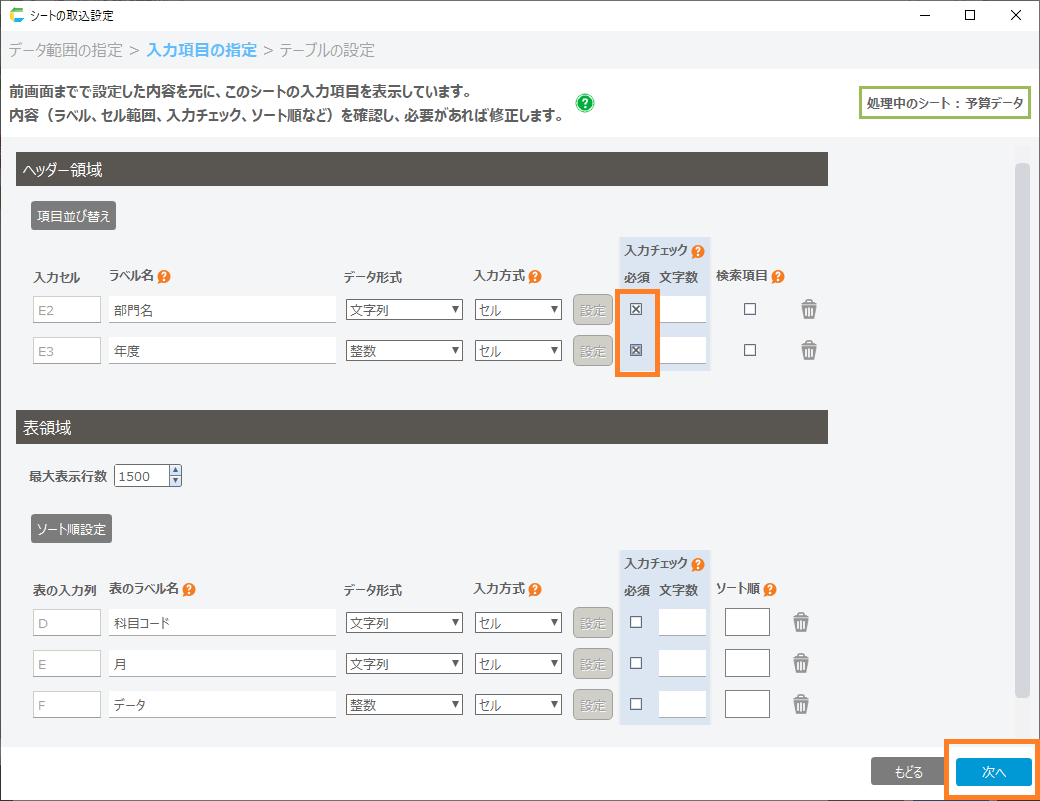Expand 入力方式 dropdown for 年度 row
This screenshot has height=801, width=1040.
(x=518, y=351)
